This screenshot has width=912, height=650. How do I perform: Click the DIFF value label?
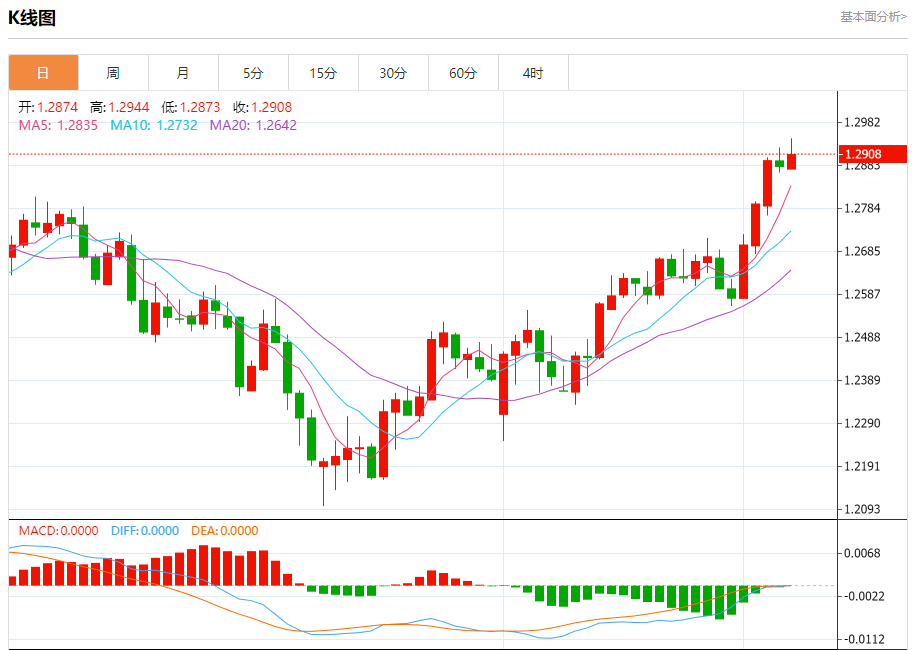coord(145,531)
